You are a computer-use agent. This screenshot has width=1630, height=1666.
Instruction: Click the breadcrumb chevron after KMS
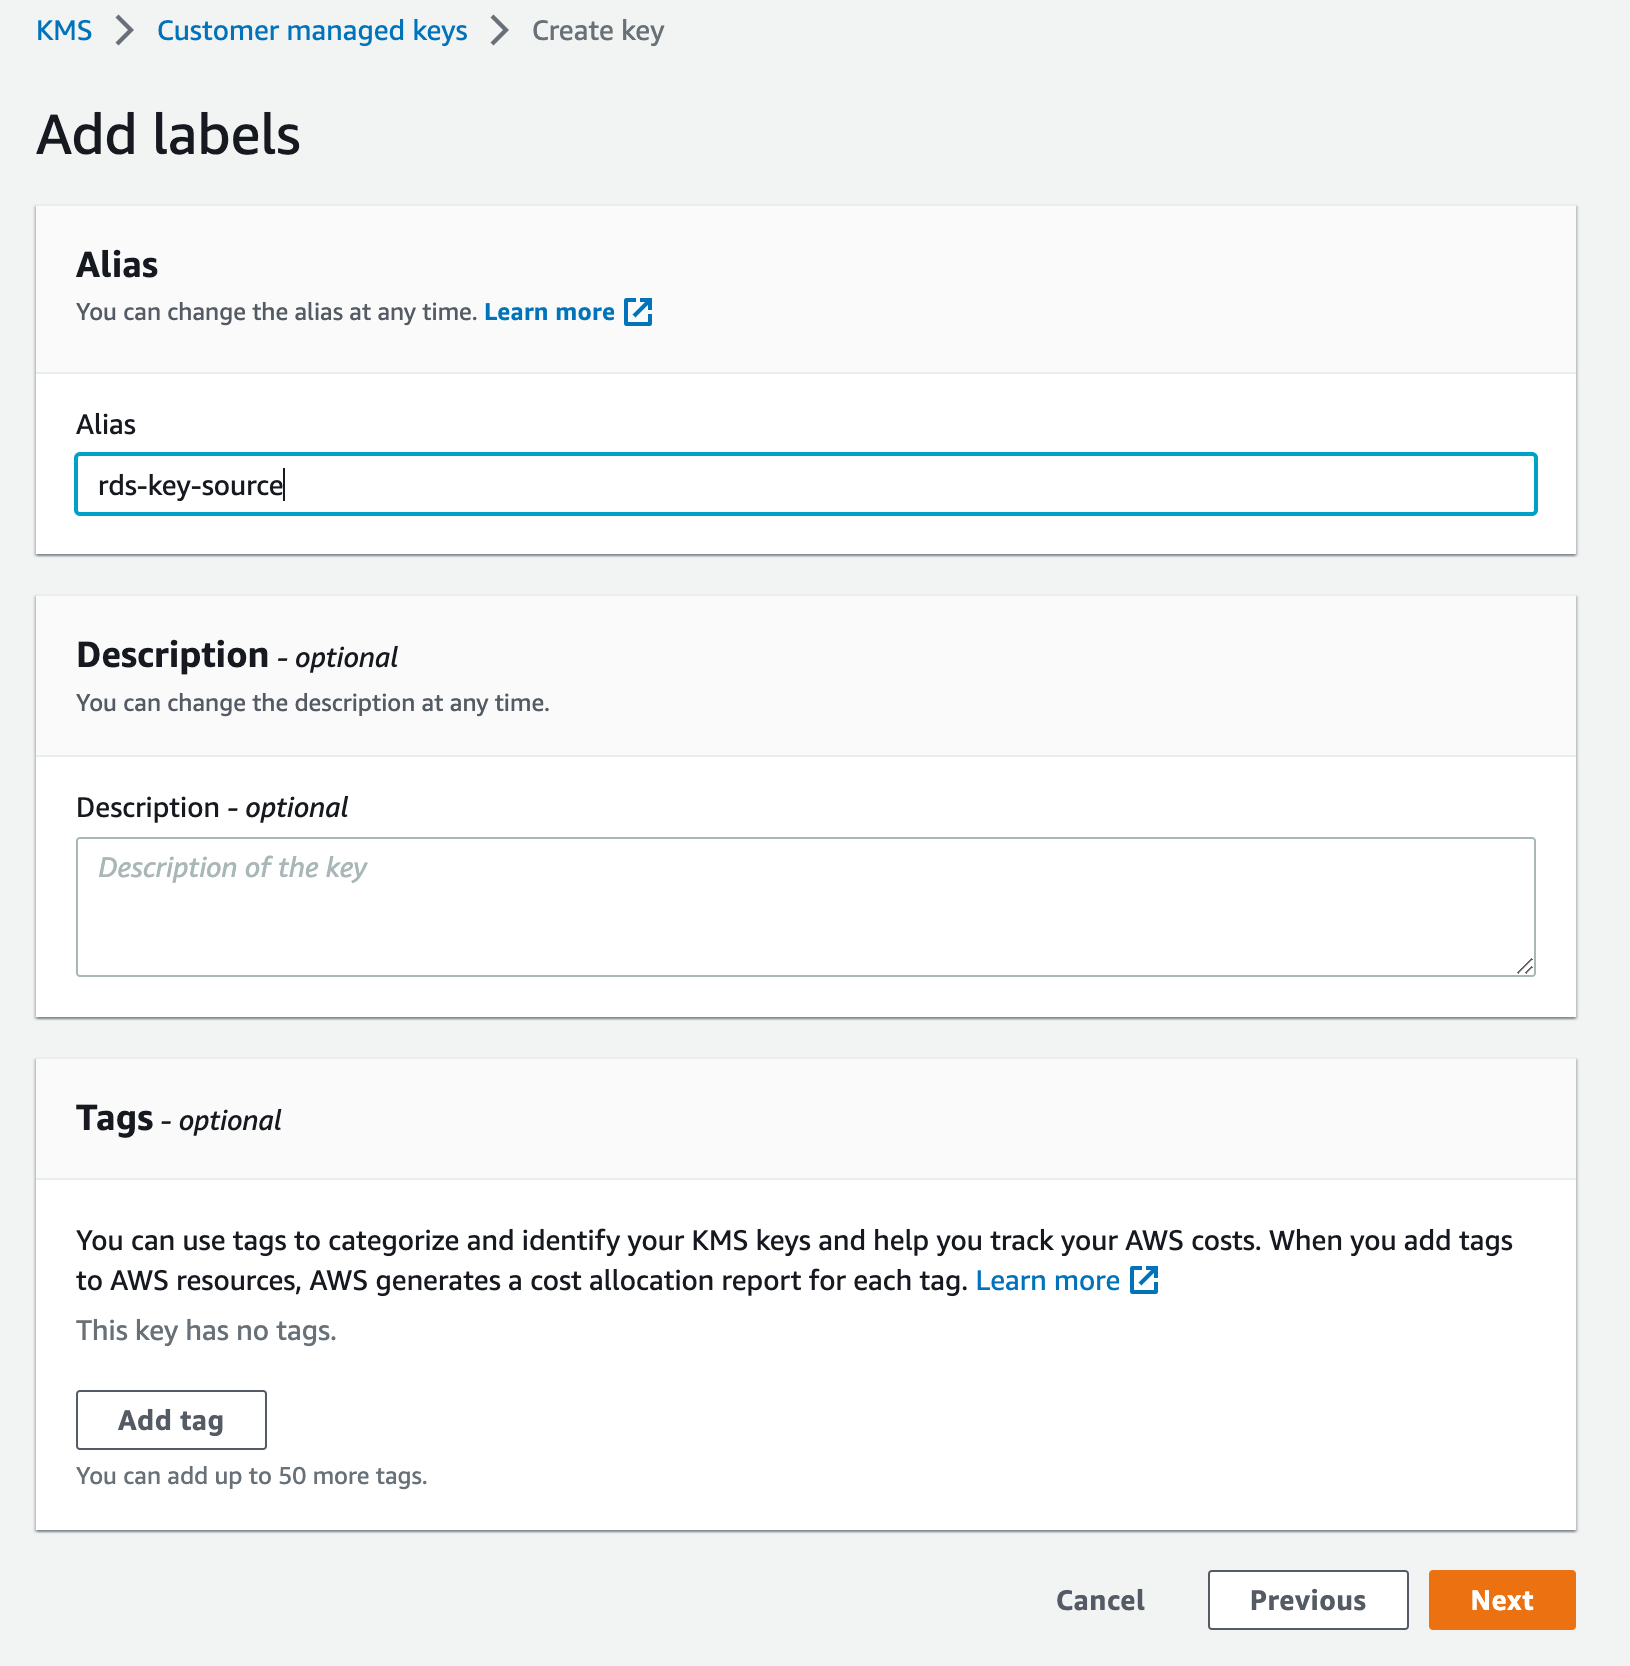(124, 30)
